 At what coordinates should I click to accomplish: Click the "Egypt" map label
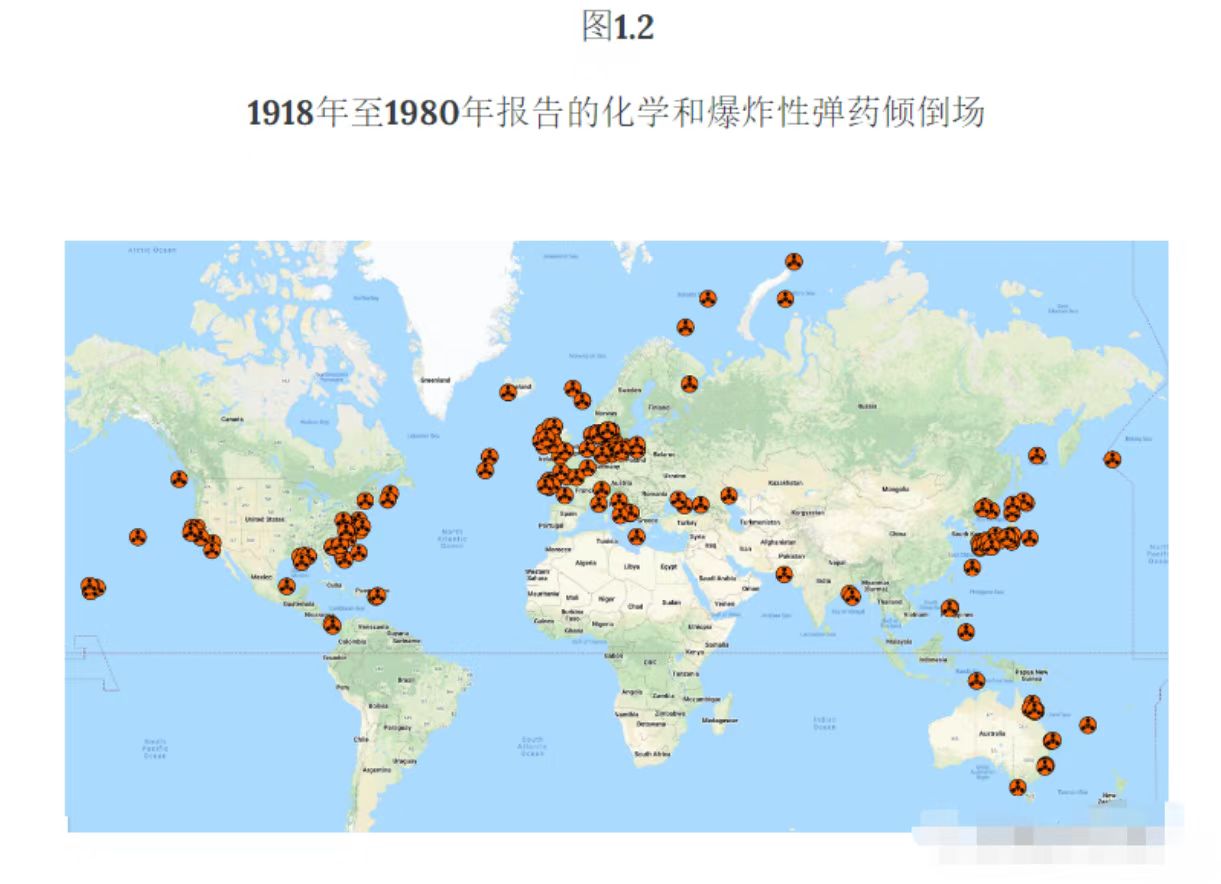[668, 567]
